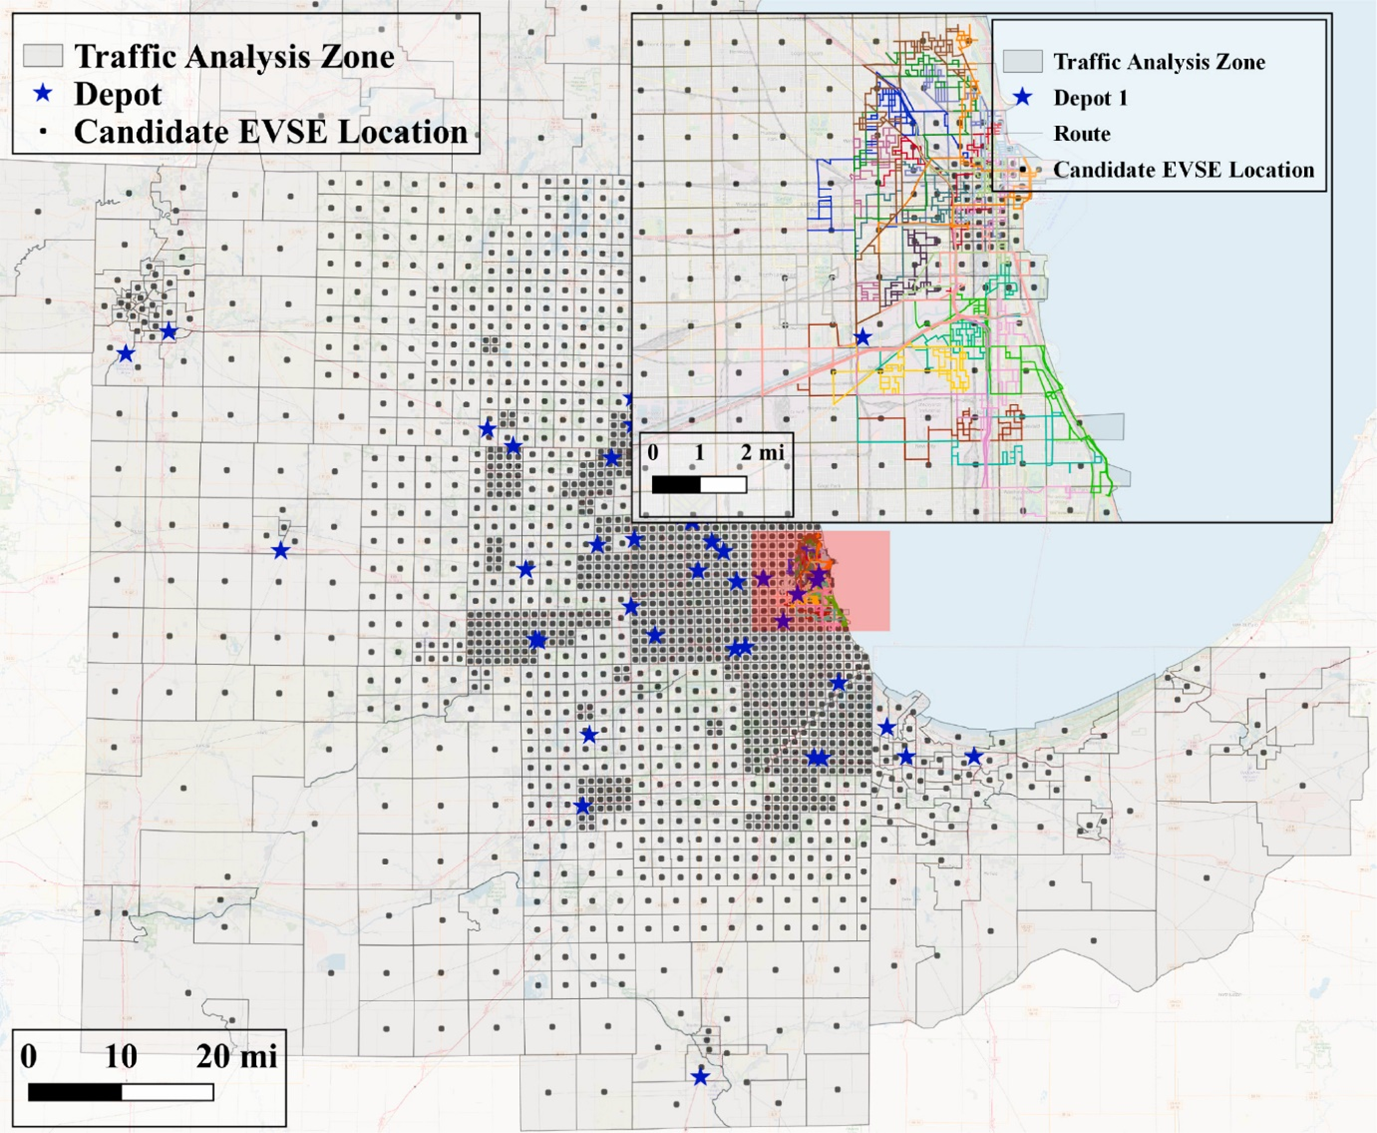Viewport: 1377px width, 1133px height.
Task: Click "Candidate EVSE Location" in the large main legend
Action: point(271,132)
